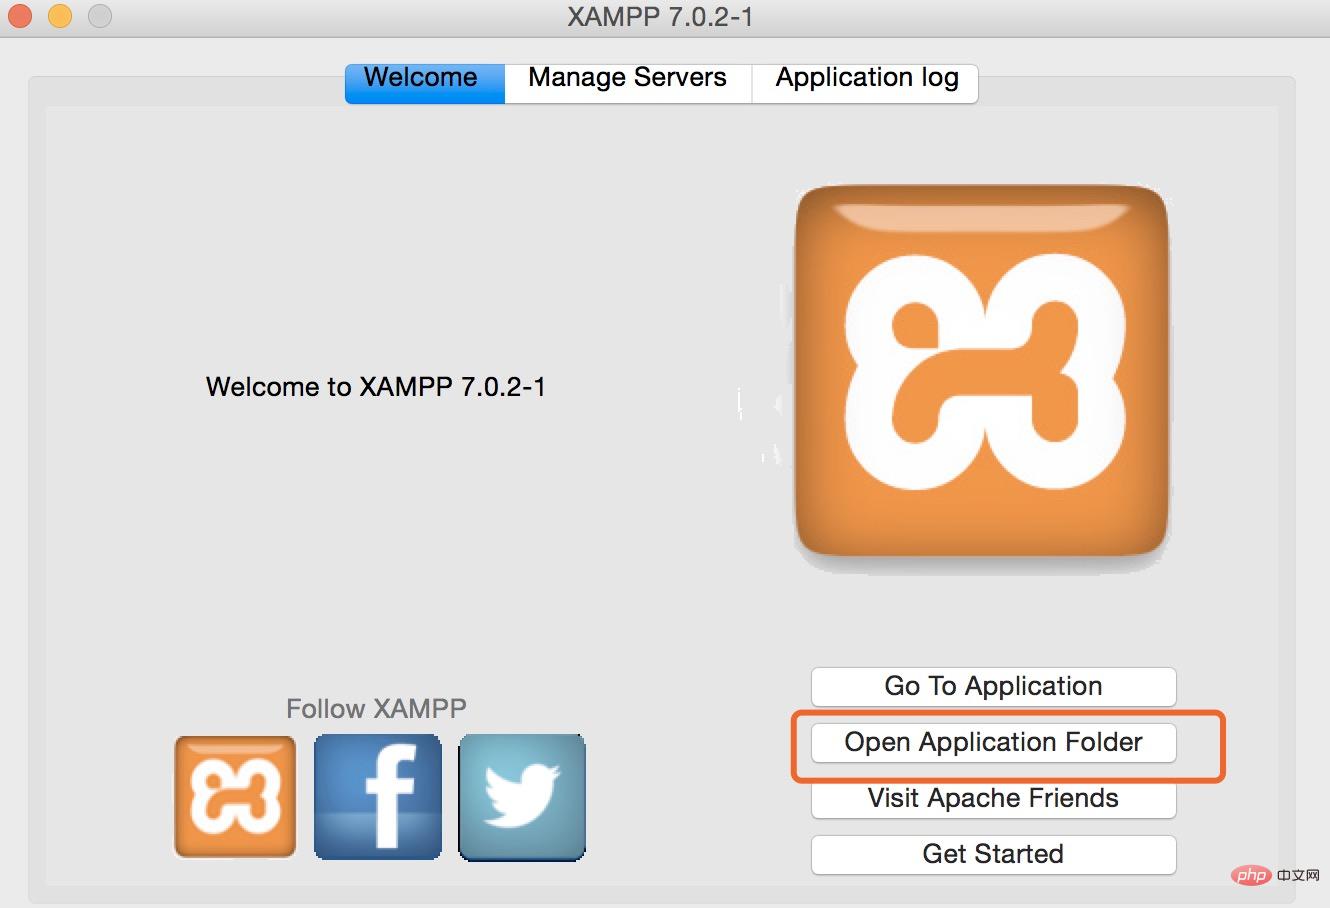Click the Get Started button
Image resolution: width=1330 pixels, height=908 pixels.
click(993, 854)
